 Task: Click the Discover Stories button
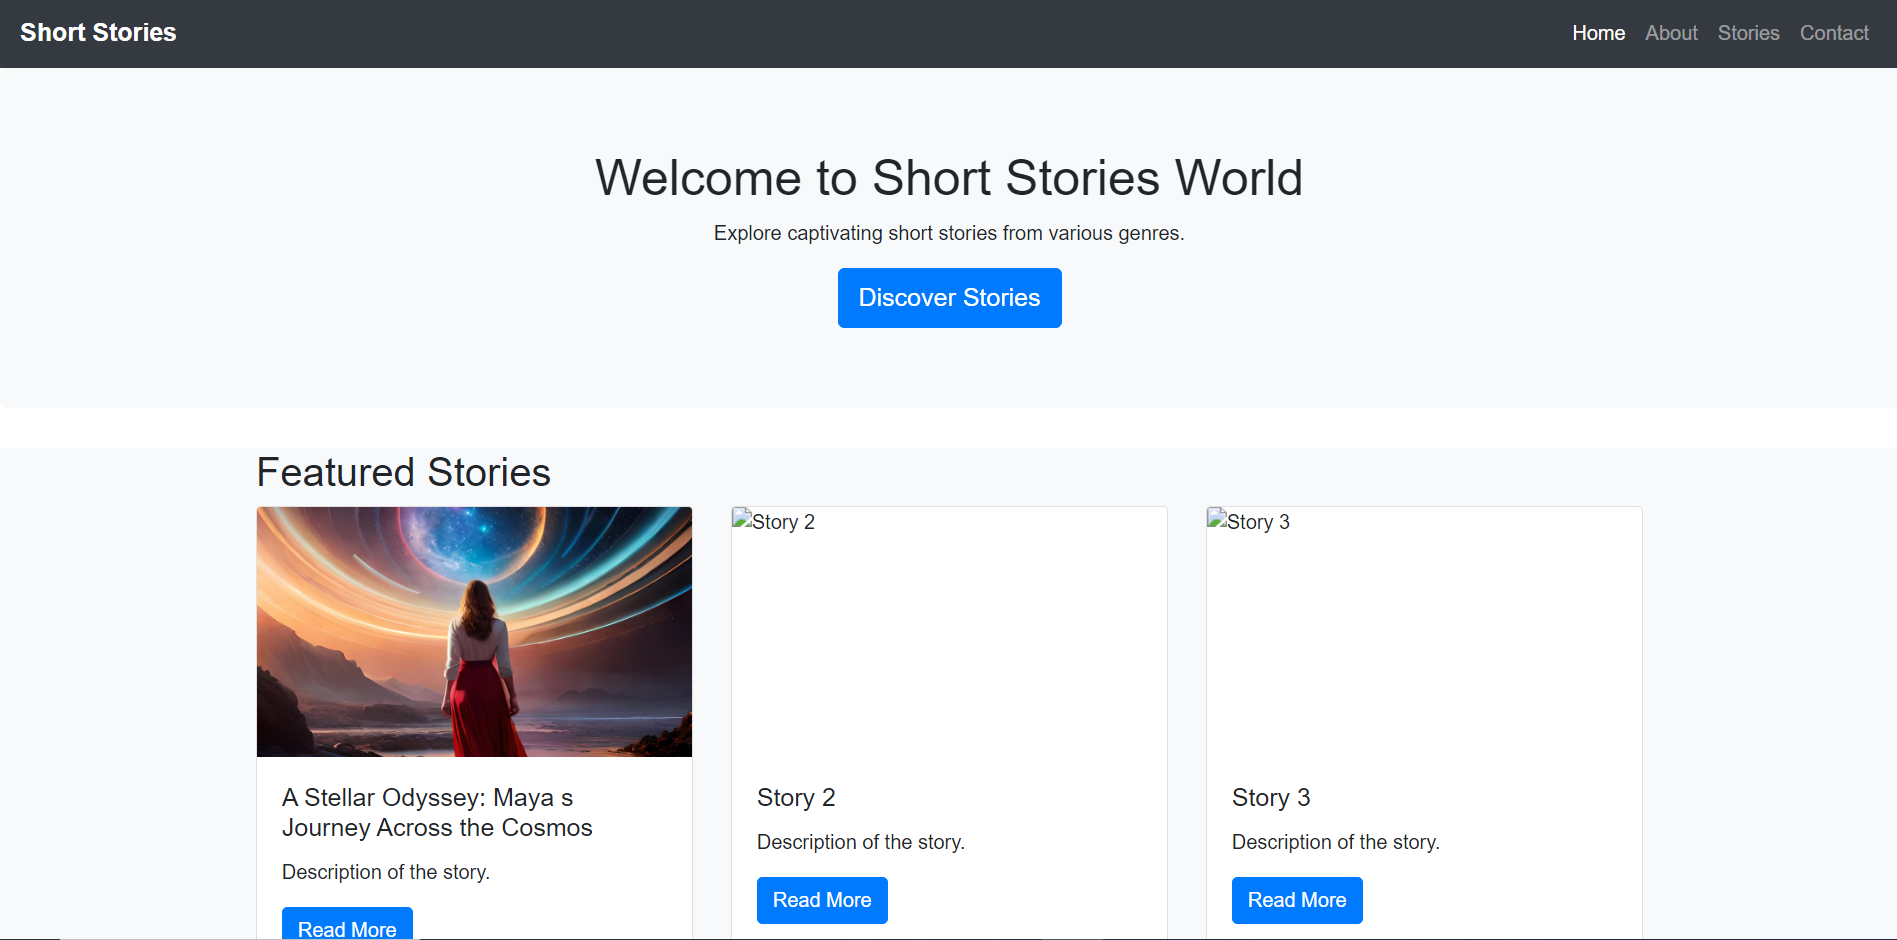click(x=949, y=297)
